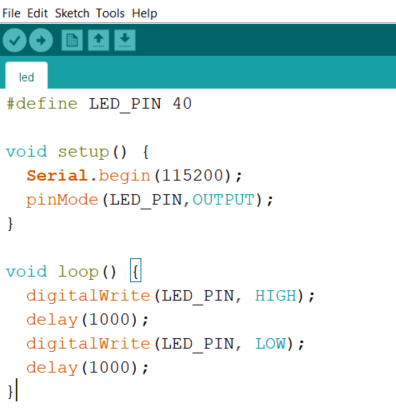Click the Upload arrow button
Viewport: 396px width, 419px height.
[x=41, y=40]
